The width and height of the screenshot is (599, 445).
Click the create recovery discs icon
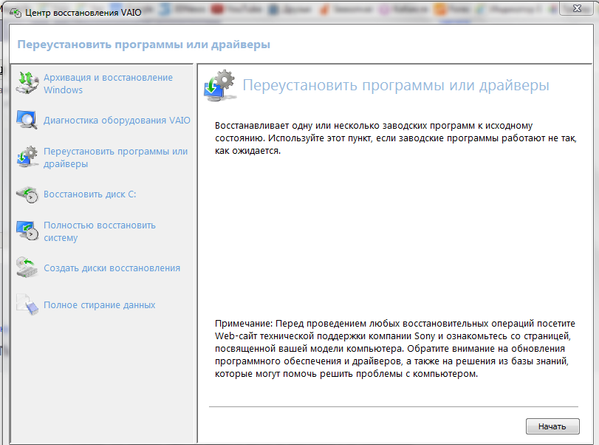(27, 267)
